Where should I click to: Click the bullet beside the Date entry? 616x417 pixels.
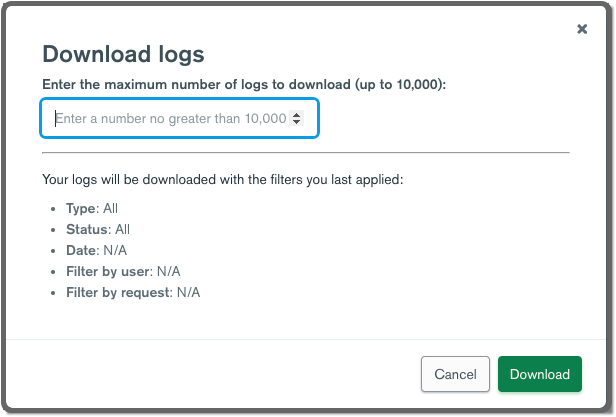point(53,251)
